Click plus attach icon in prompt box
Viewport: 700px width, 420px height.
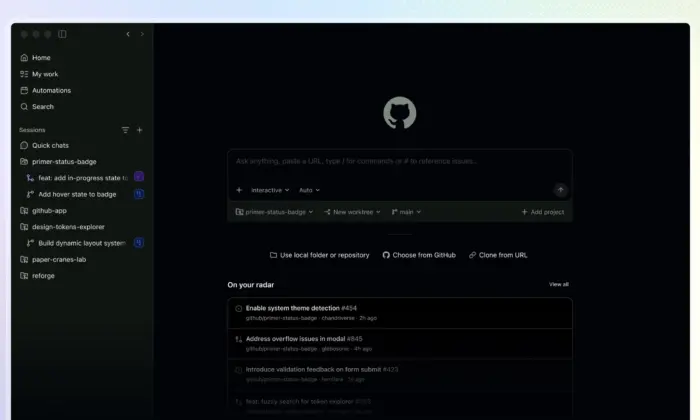[239, 190]
